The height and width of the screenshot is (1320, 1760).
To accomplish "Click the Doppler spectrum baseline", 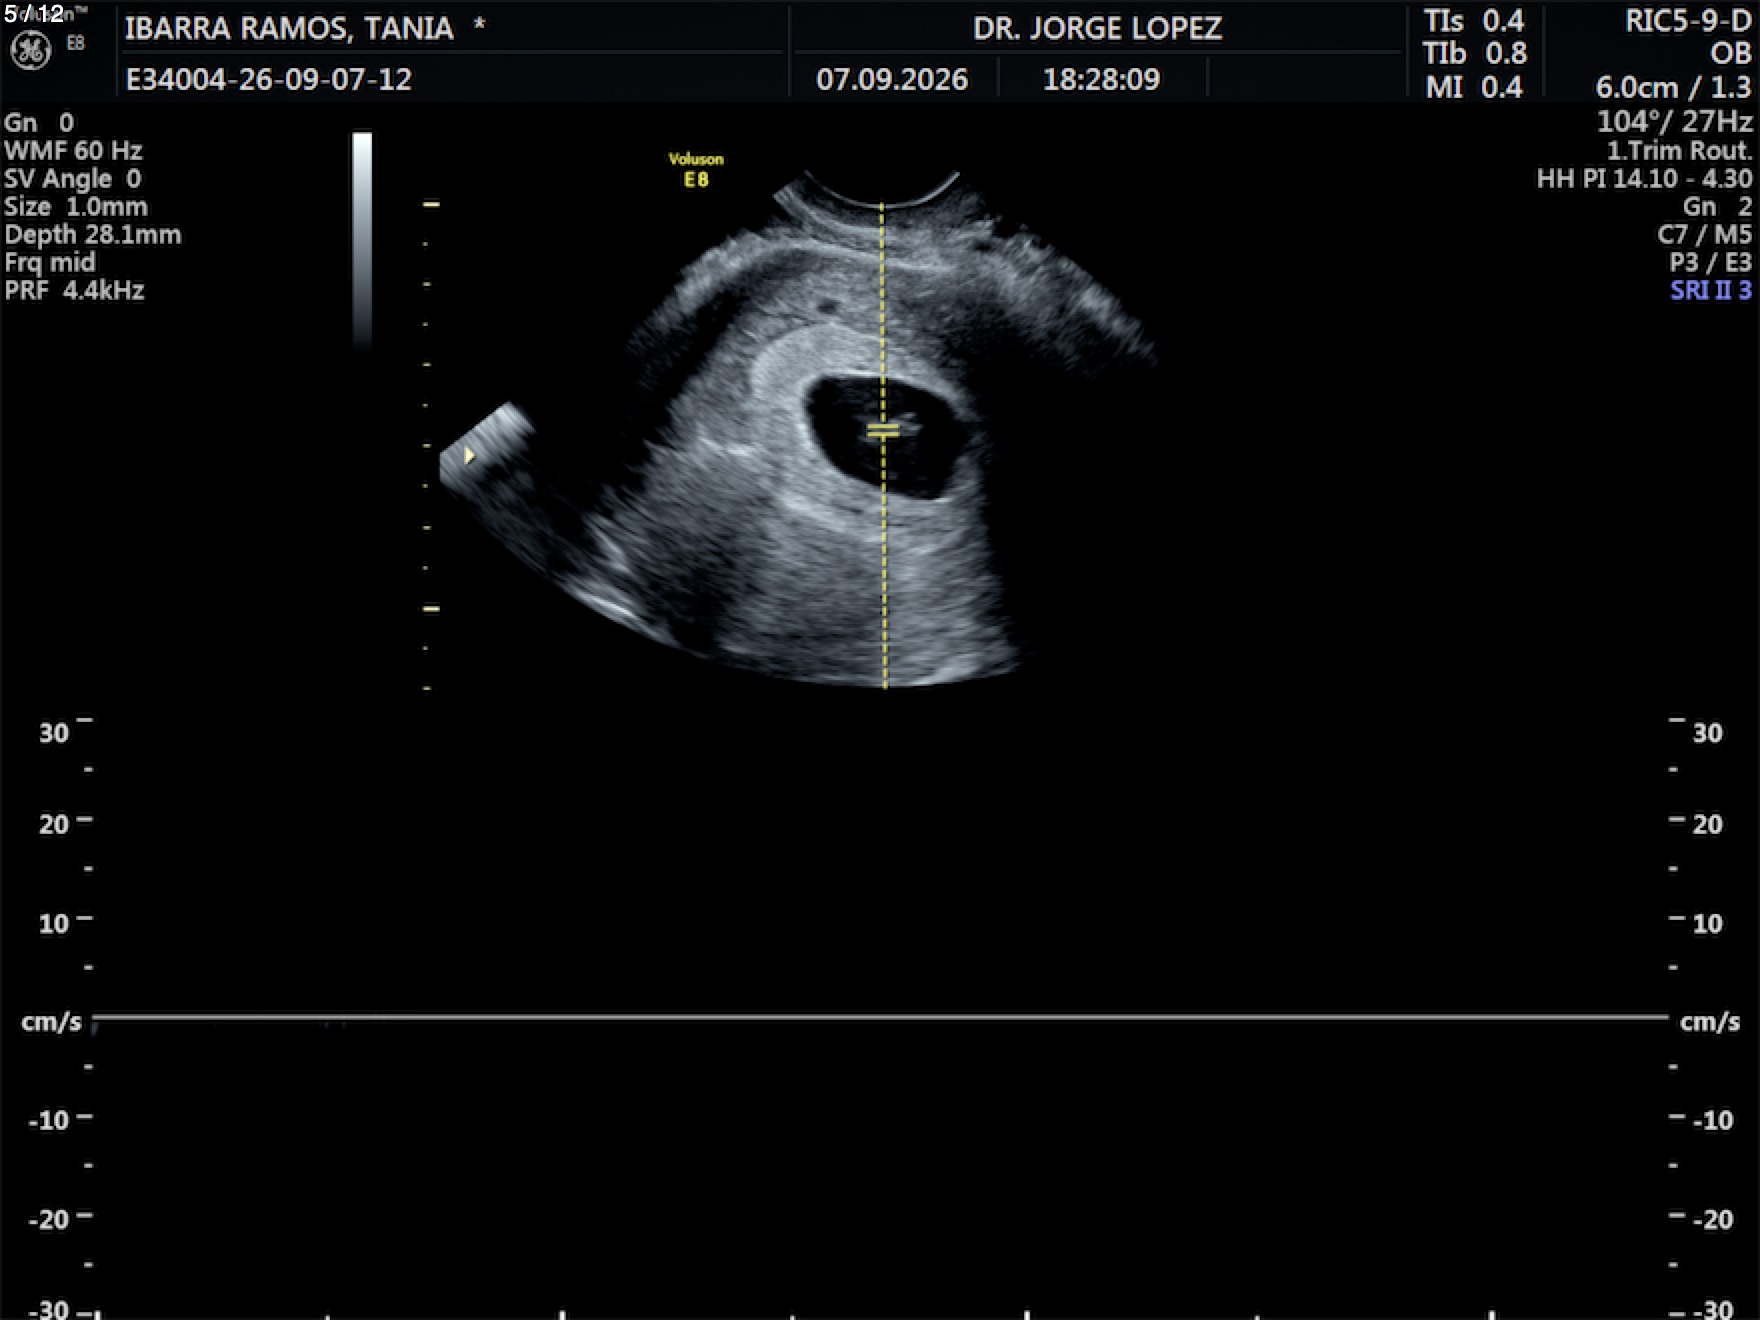I will [880, 1018].
